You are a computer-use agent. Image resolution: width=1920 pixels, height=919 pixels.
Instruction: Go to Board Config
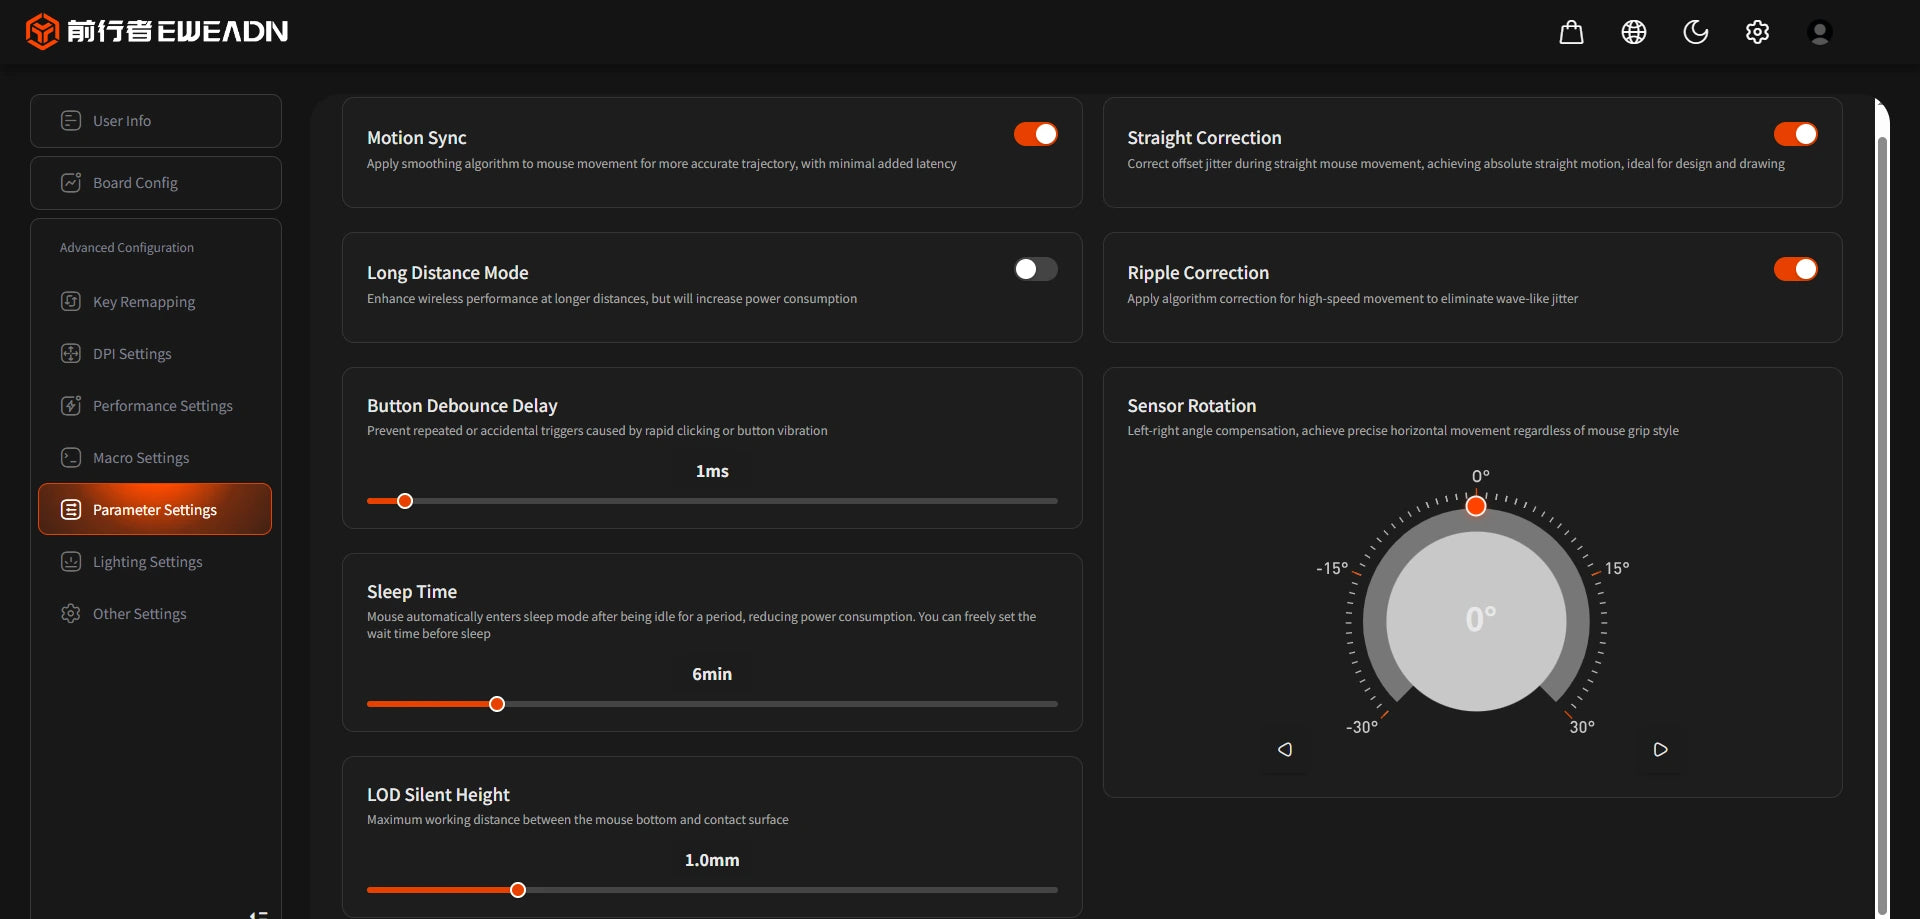156,183
